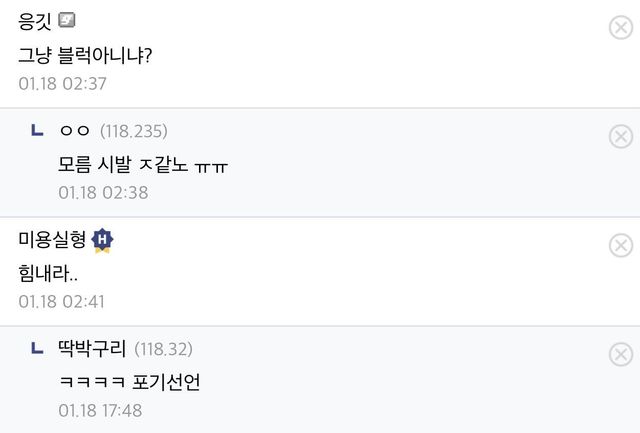Click the timestamp 01.18 17:48

tap(100, 411)
